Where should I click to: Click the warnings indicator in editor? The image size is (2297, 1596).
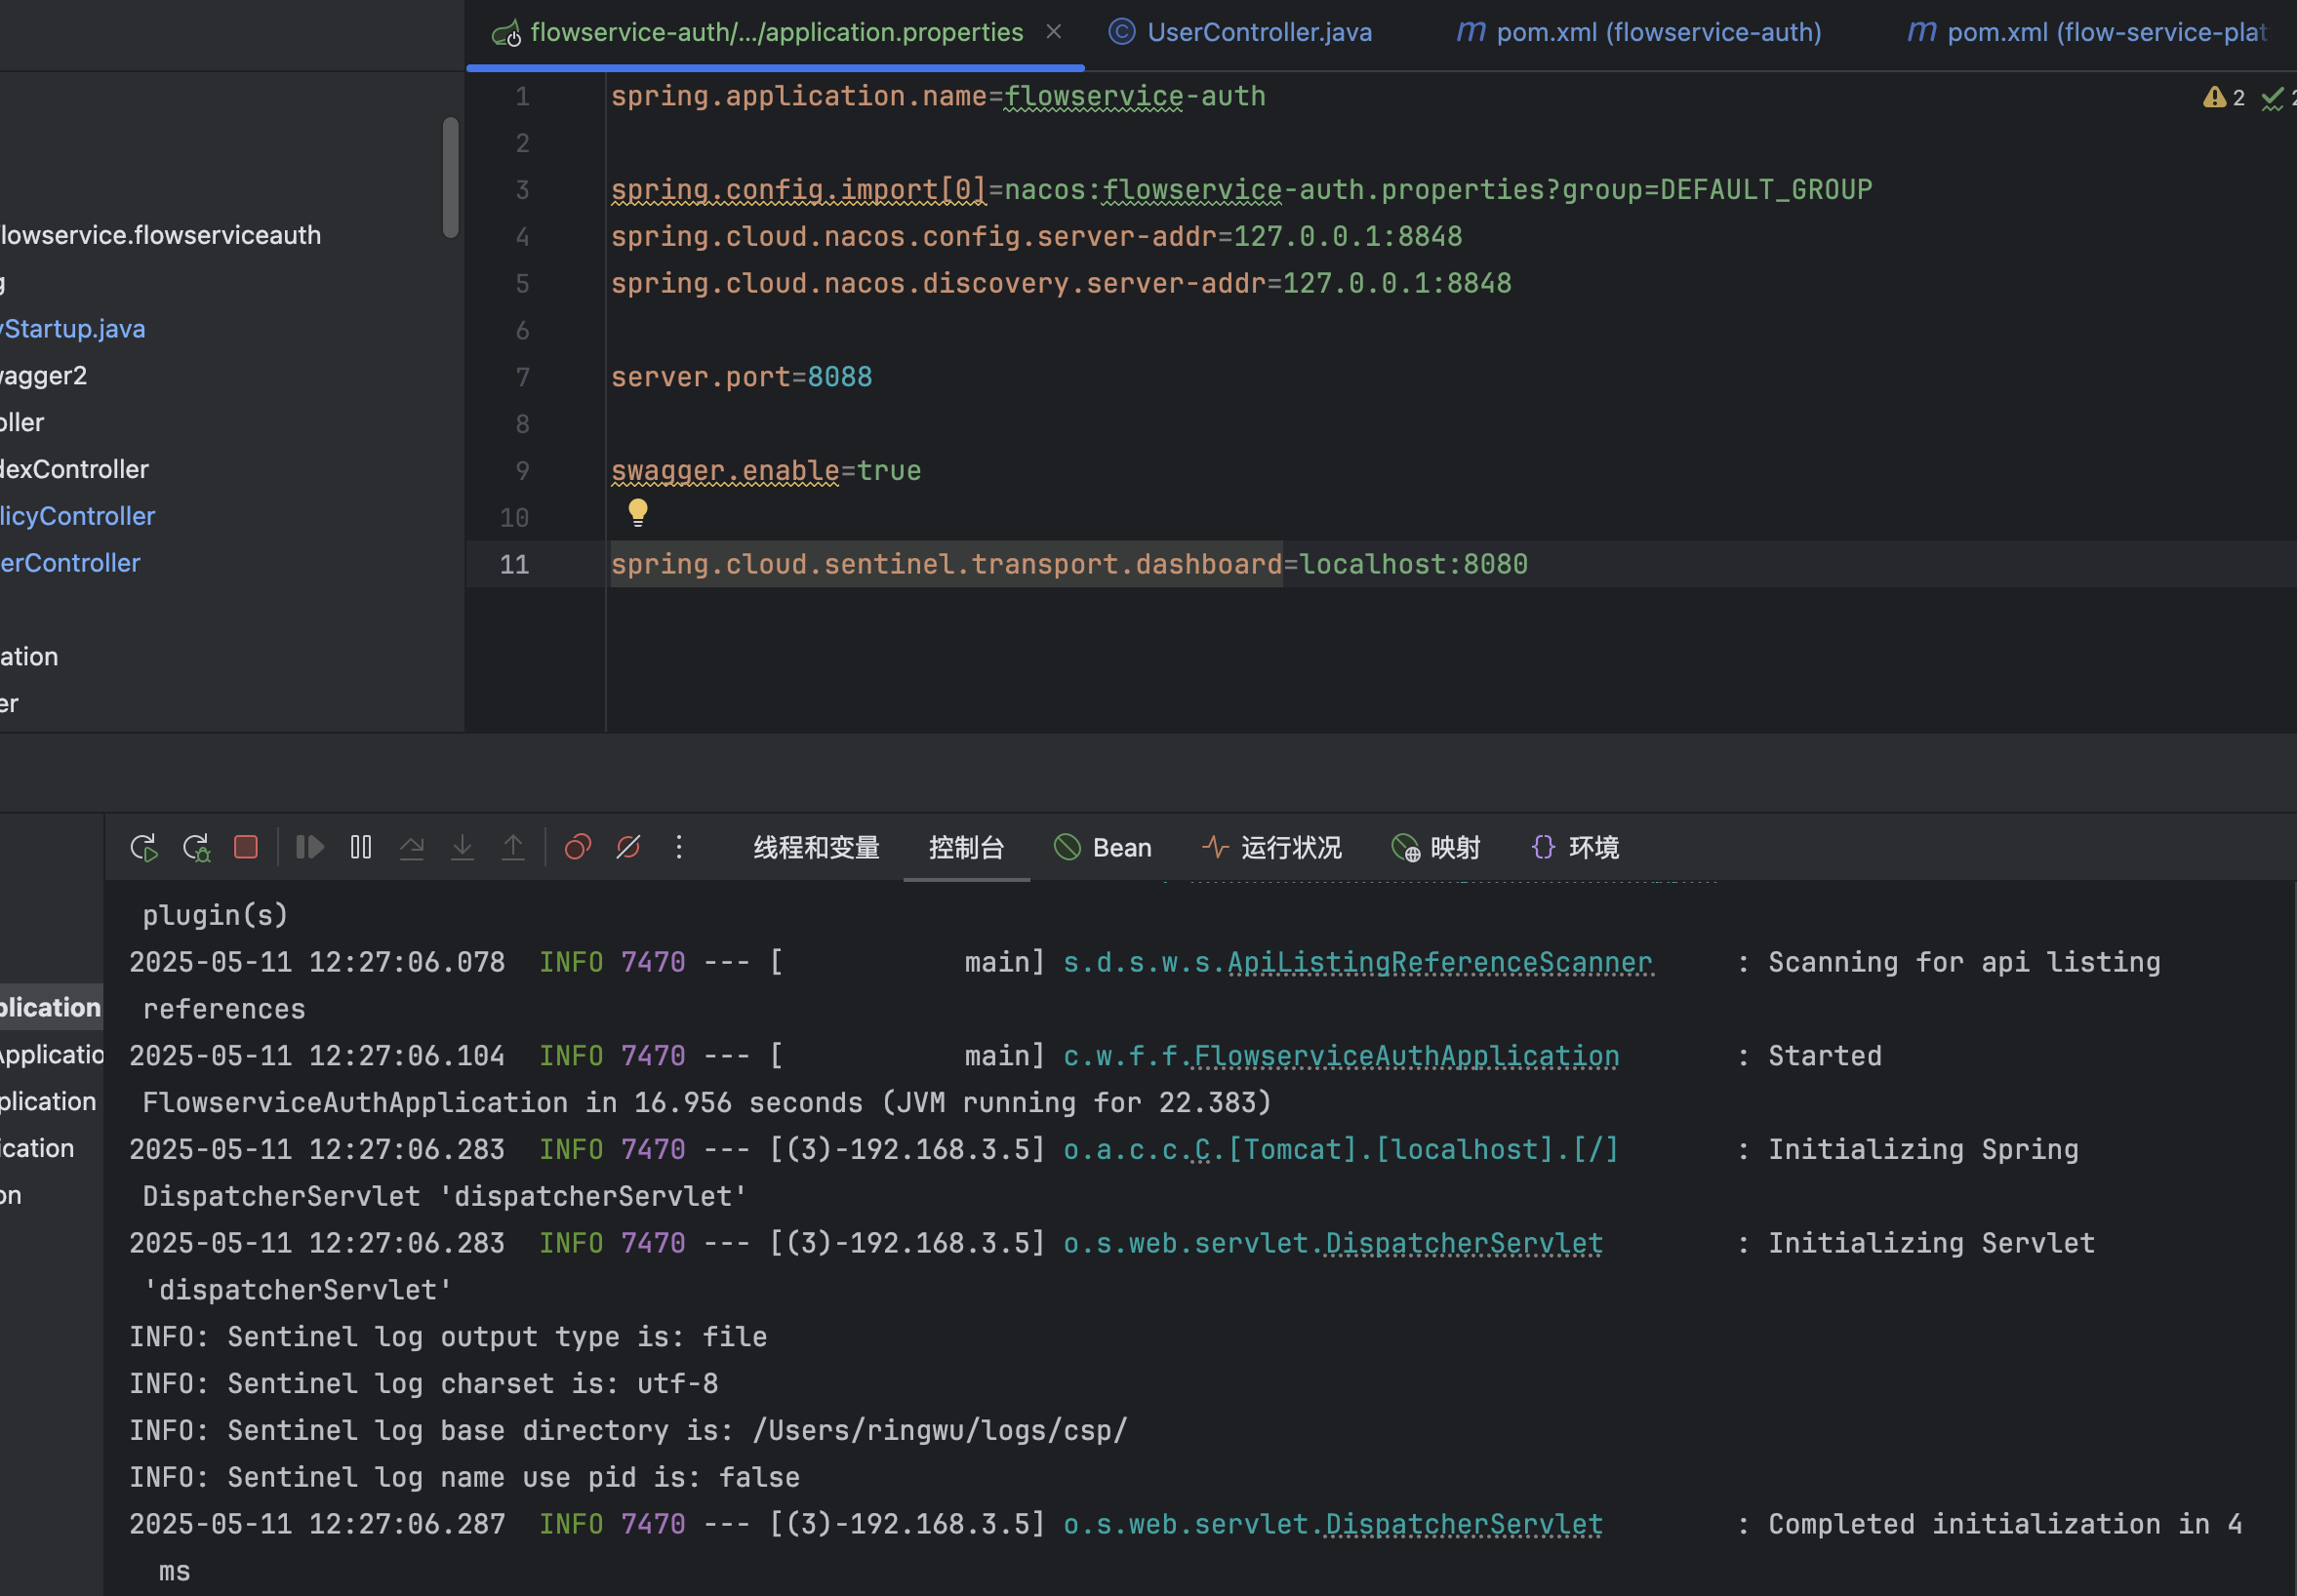point(2224,98)
